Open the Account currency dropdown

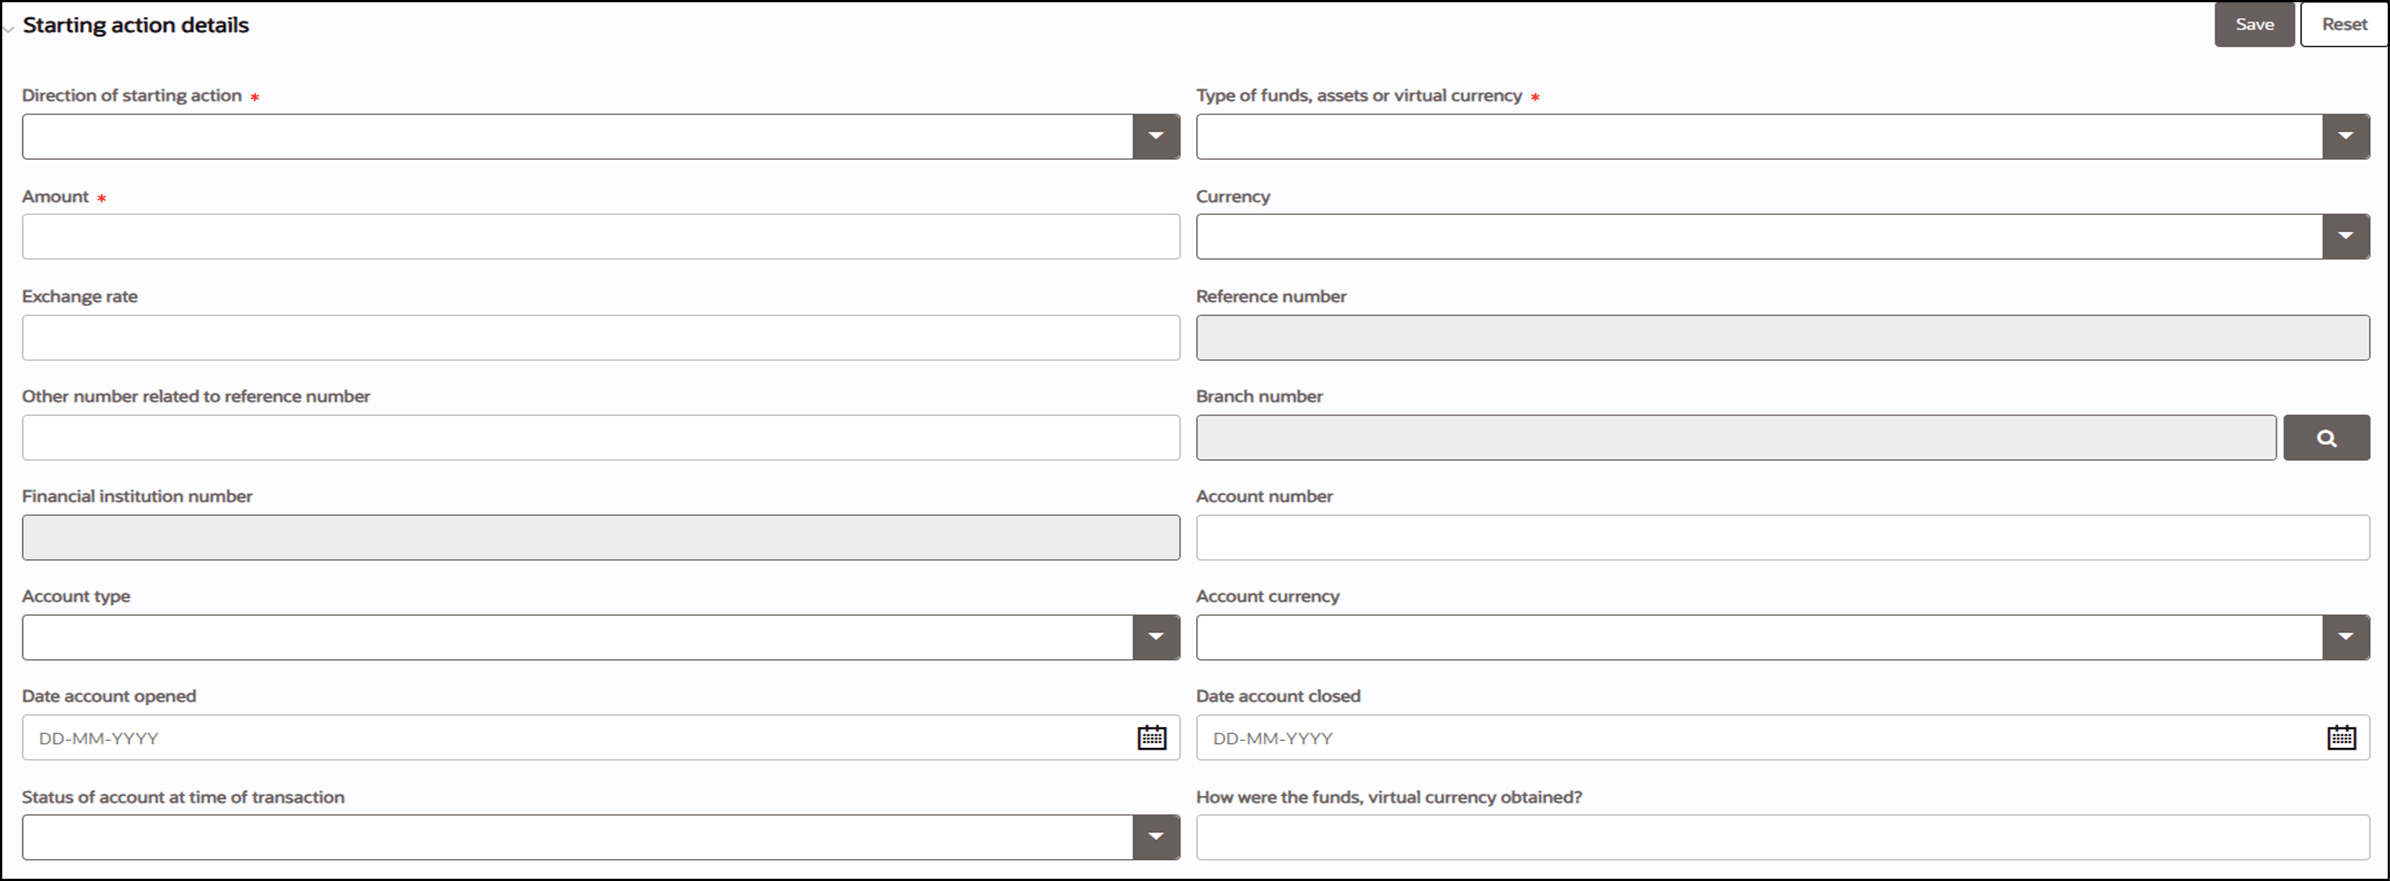coord(2345,637)
